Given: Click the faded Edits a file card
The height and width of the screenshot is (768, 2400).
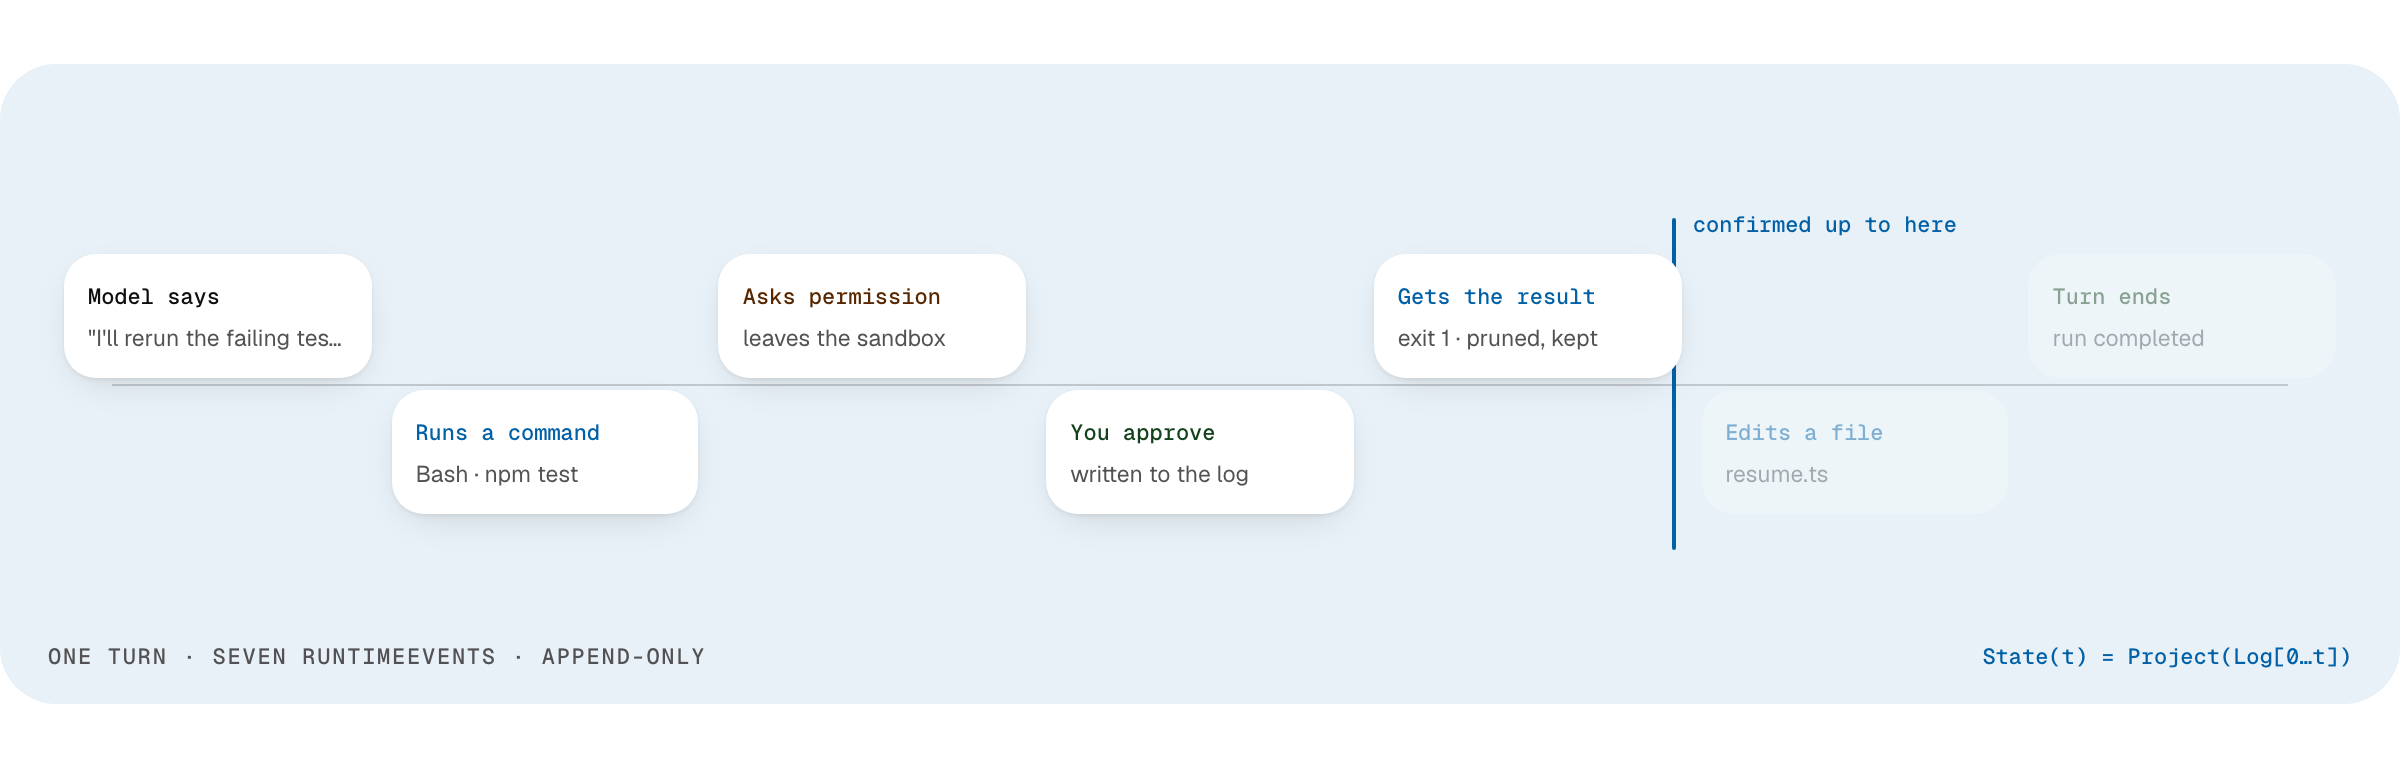Looking at the screenshot, I should pos(1855,452).
